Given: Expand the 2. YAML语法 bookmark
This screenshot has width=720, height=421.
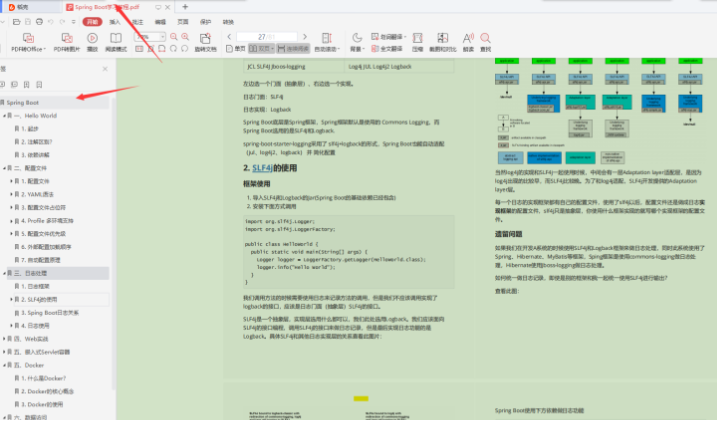Looking at the screenshot, I should pyautogui.click(x=11, y=194).
